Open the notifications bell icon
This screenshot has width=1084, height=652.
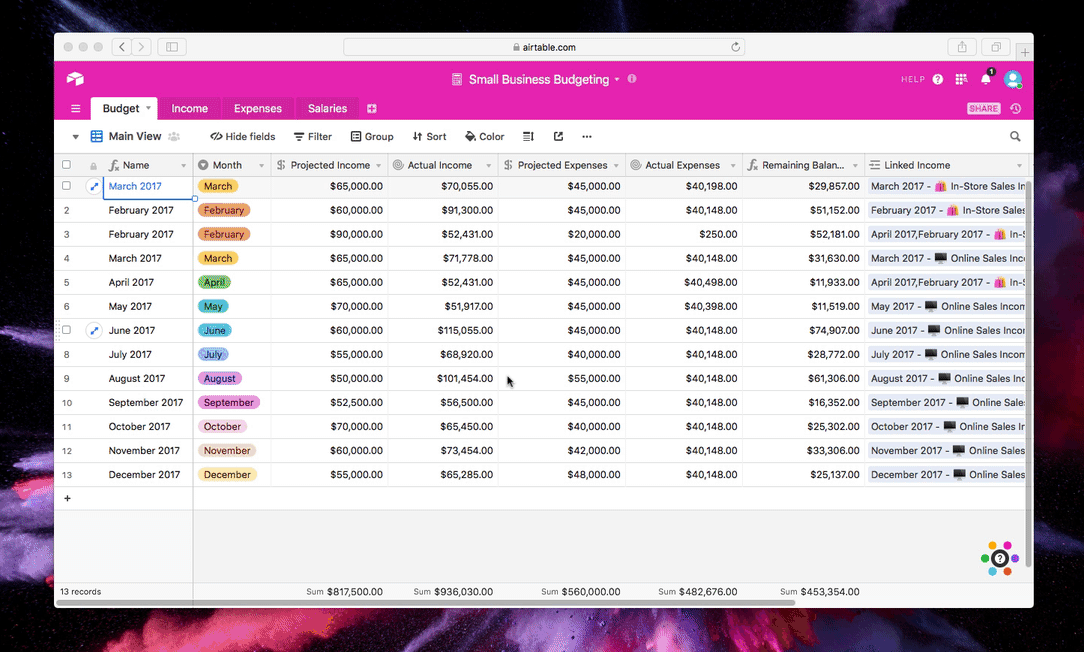(985, 79)
